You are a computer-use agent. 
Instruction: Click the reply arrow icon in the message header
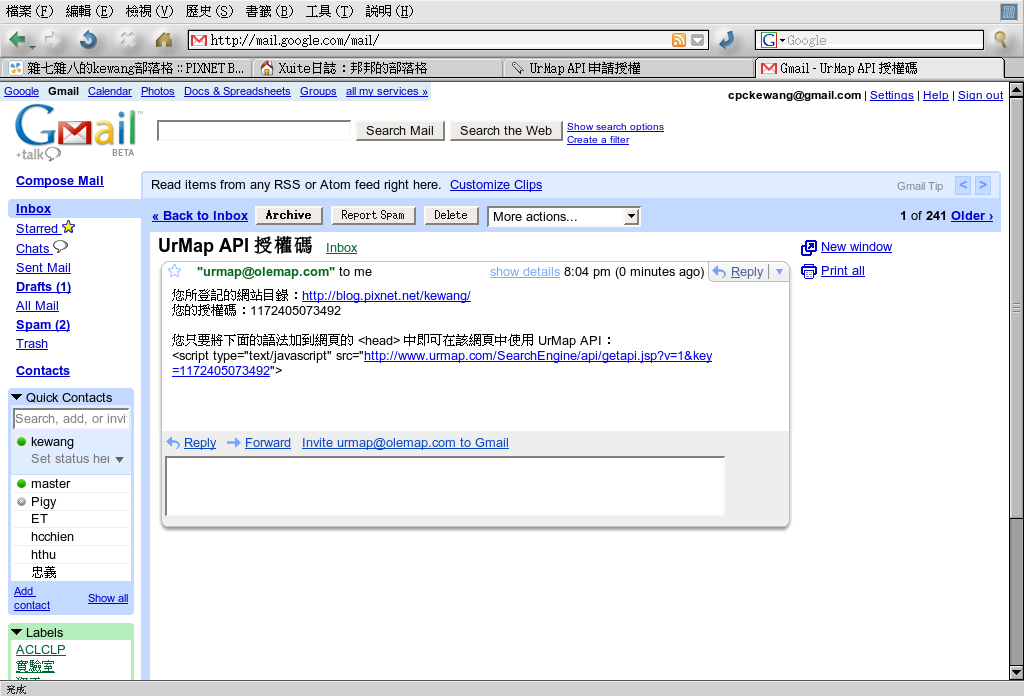(719, 272)
